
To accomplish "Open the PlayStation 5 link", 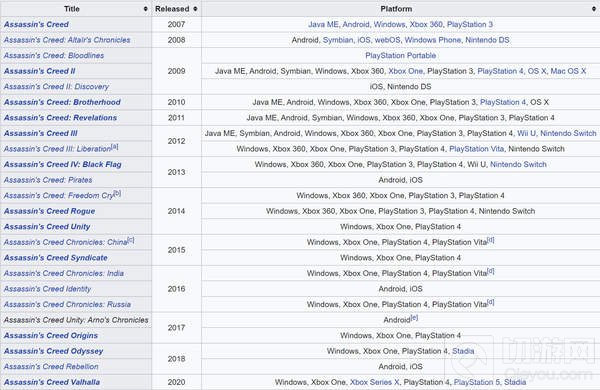I will point(476,382).
